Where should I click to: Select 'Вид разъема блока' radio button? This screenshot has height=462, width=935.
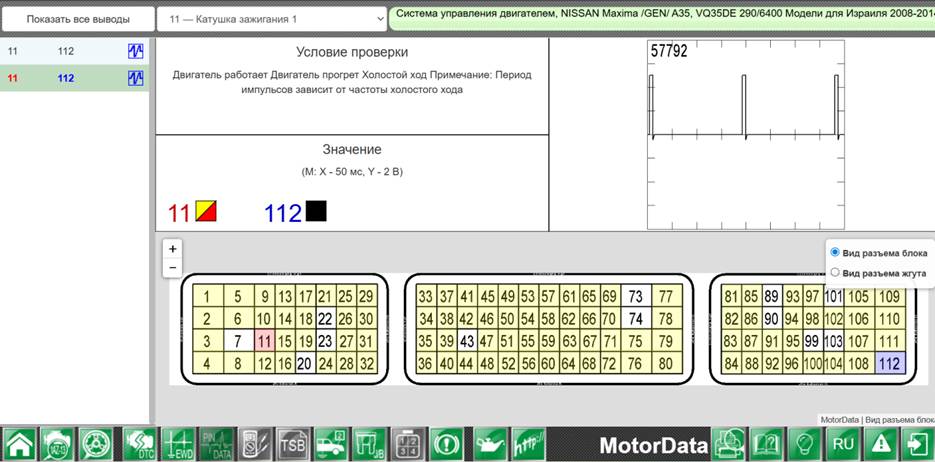[835, 252]
